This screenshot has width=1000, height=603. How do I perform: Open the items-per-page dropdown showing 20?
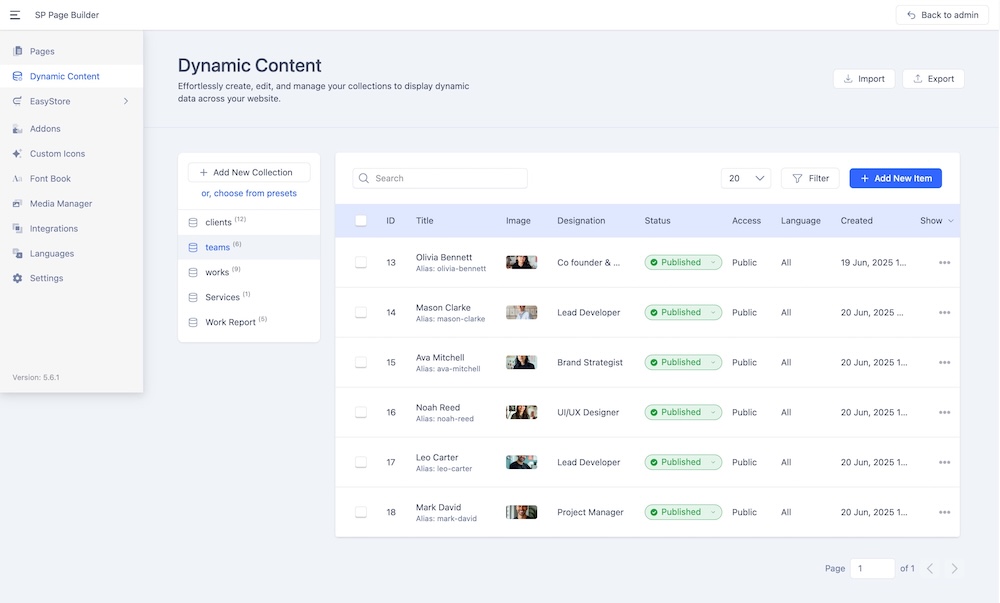point(746,178)
